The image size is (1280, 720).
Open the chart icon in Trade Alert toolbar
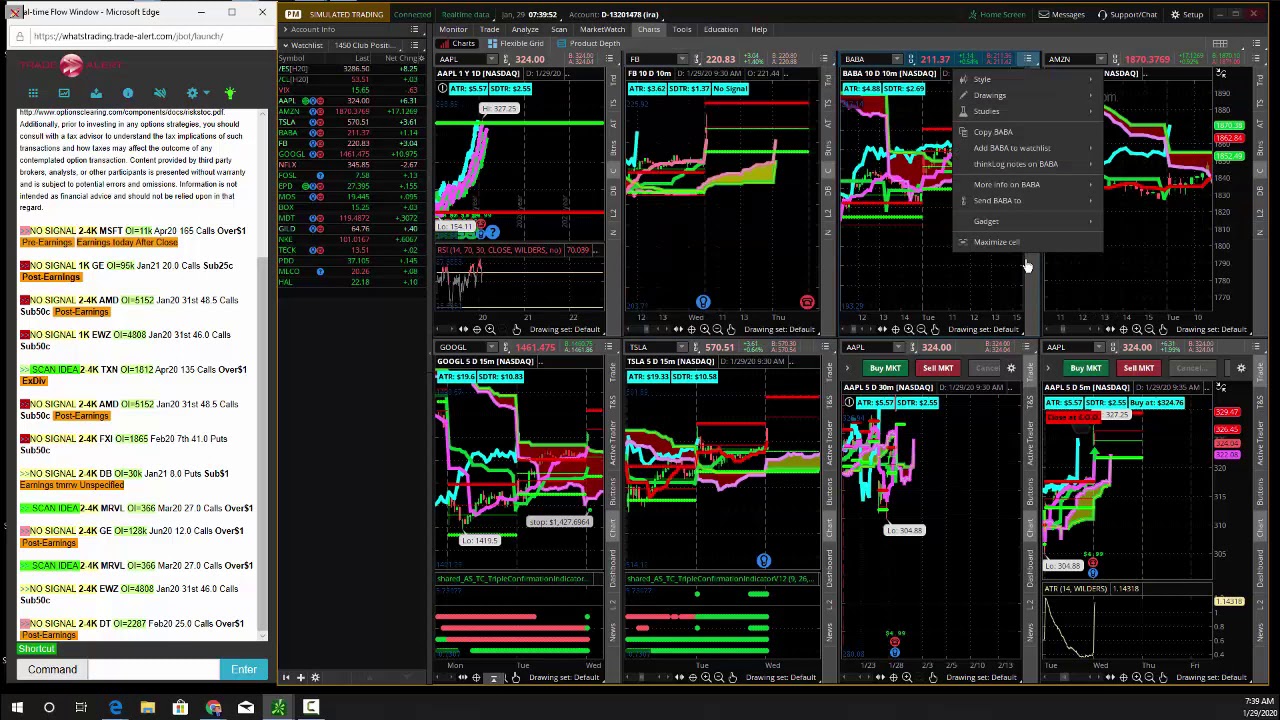pyautogui.click(x=64, y=93)
